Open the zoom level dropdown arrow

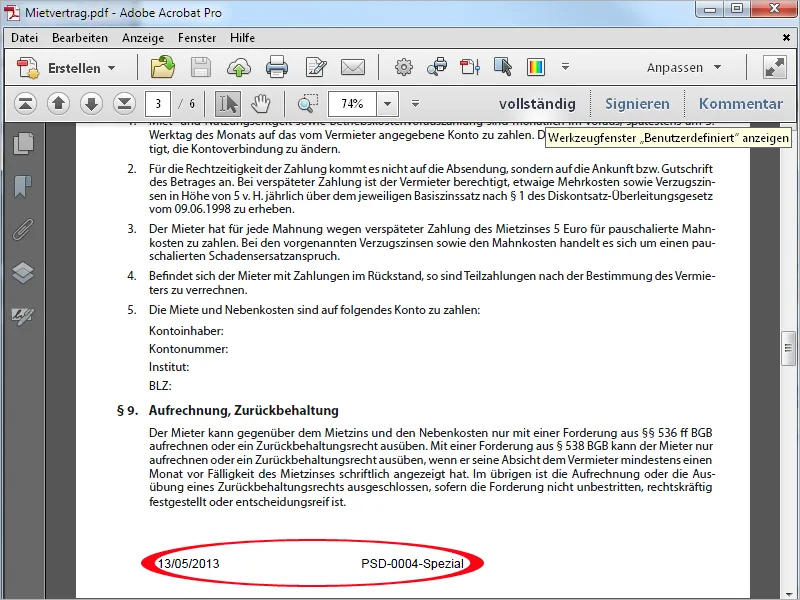tap(388, 104)
